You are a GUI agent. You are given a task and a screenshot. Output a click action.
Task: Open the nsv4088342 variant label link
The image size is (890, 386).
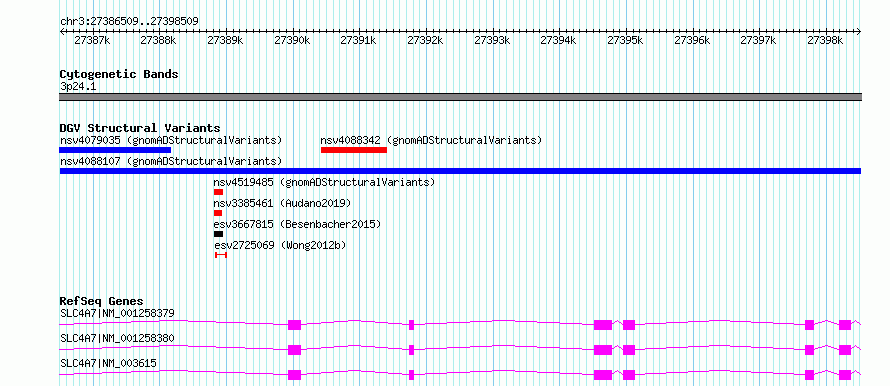coord(431,140)
